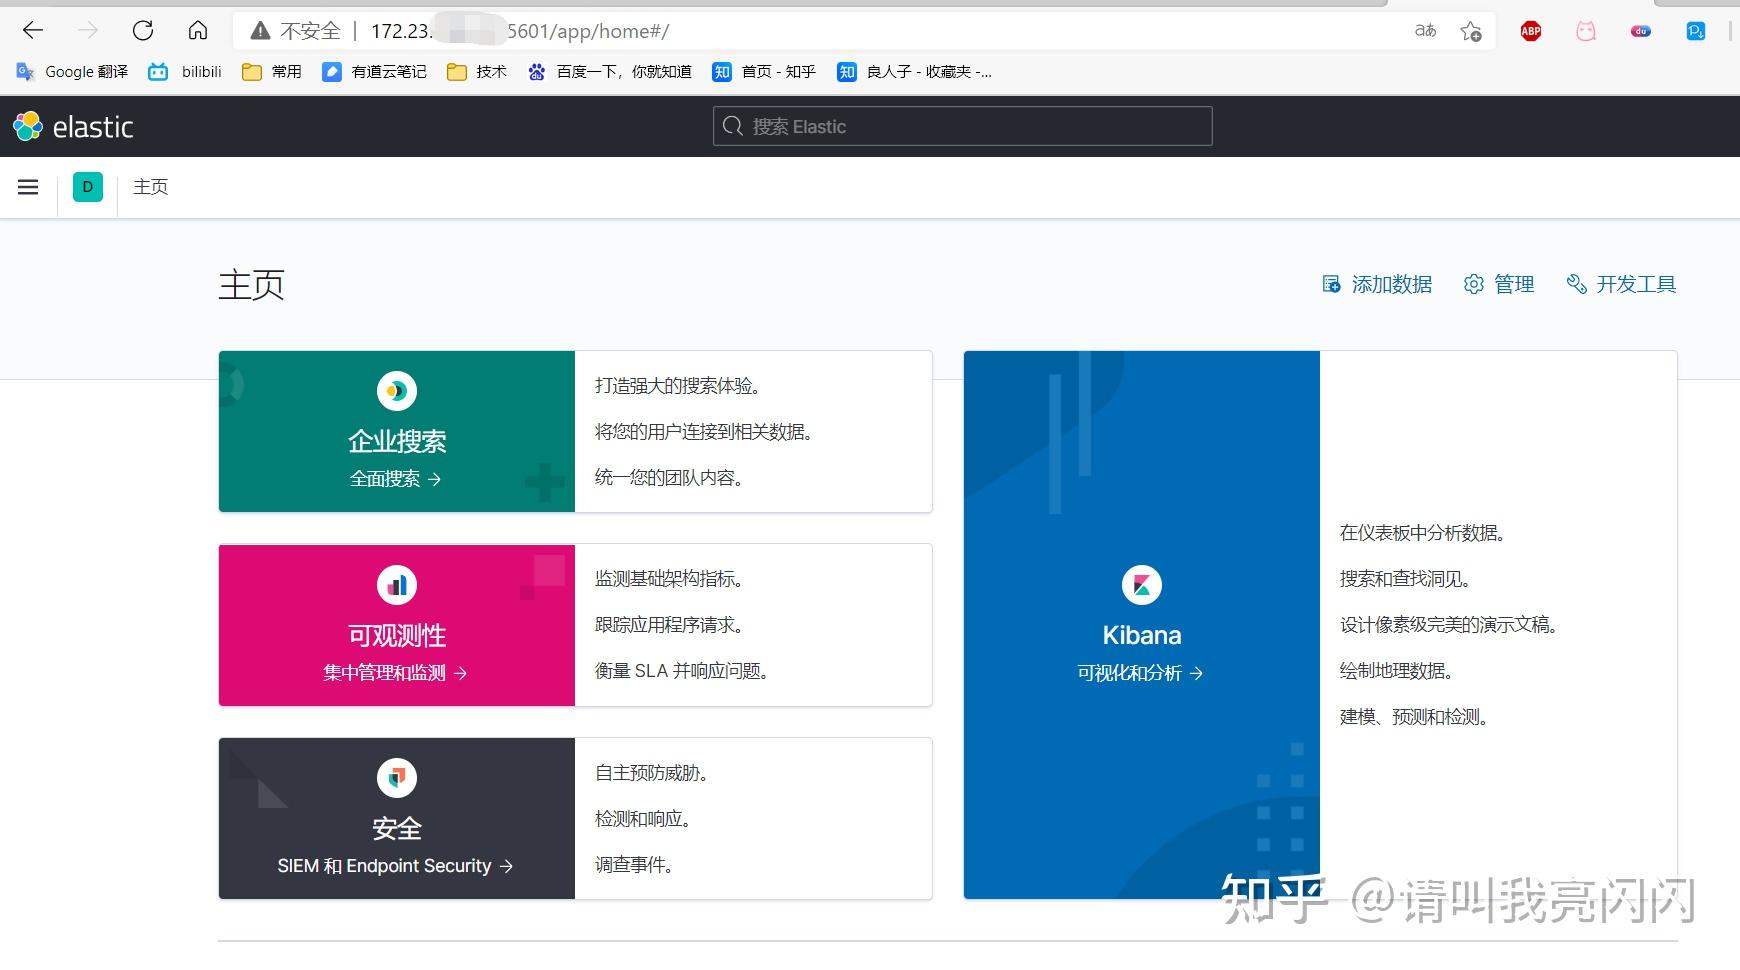The image size is (1740, 970).
Task: Open the space avatar labeled D
Action: coord(87,187)
